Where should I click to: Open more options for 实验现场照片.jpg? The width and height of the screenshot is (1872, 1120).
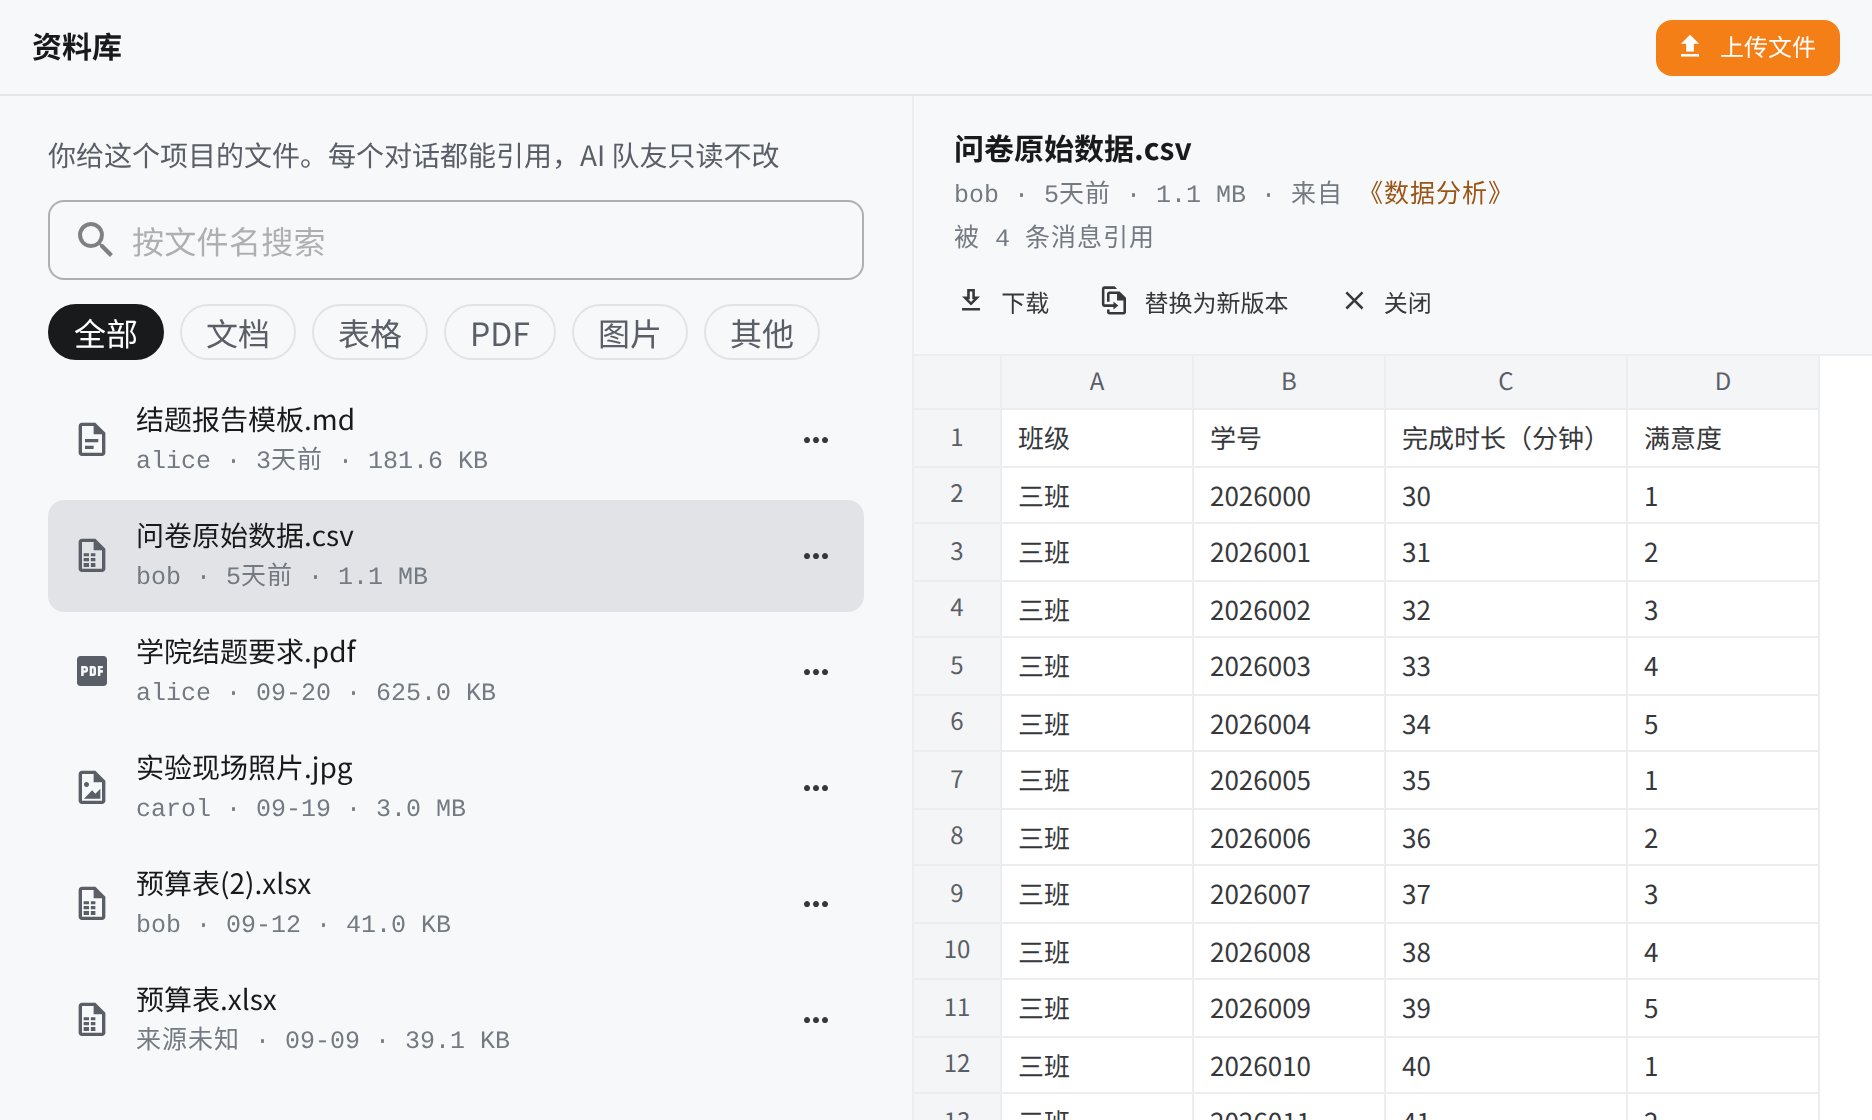coord(816,788)
